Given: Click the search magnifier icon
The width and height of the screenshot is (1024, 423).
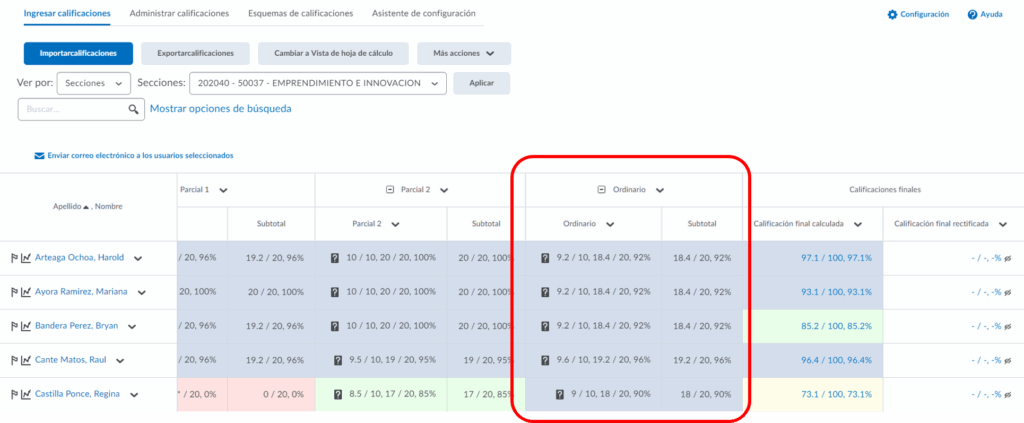Looking at the screenshot, I should pyautogui.click(x=134, y=109).
